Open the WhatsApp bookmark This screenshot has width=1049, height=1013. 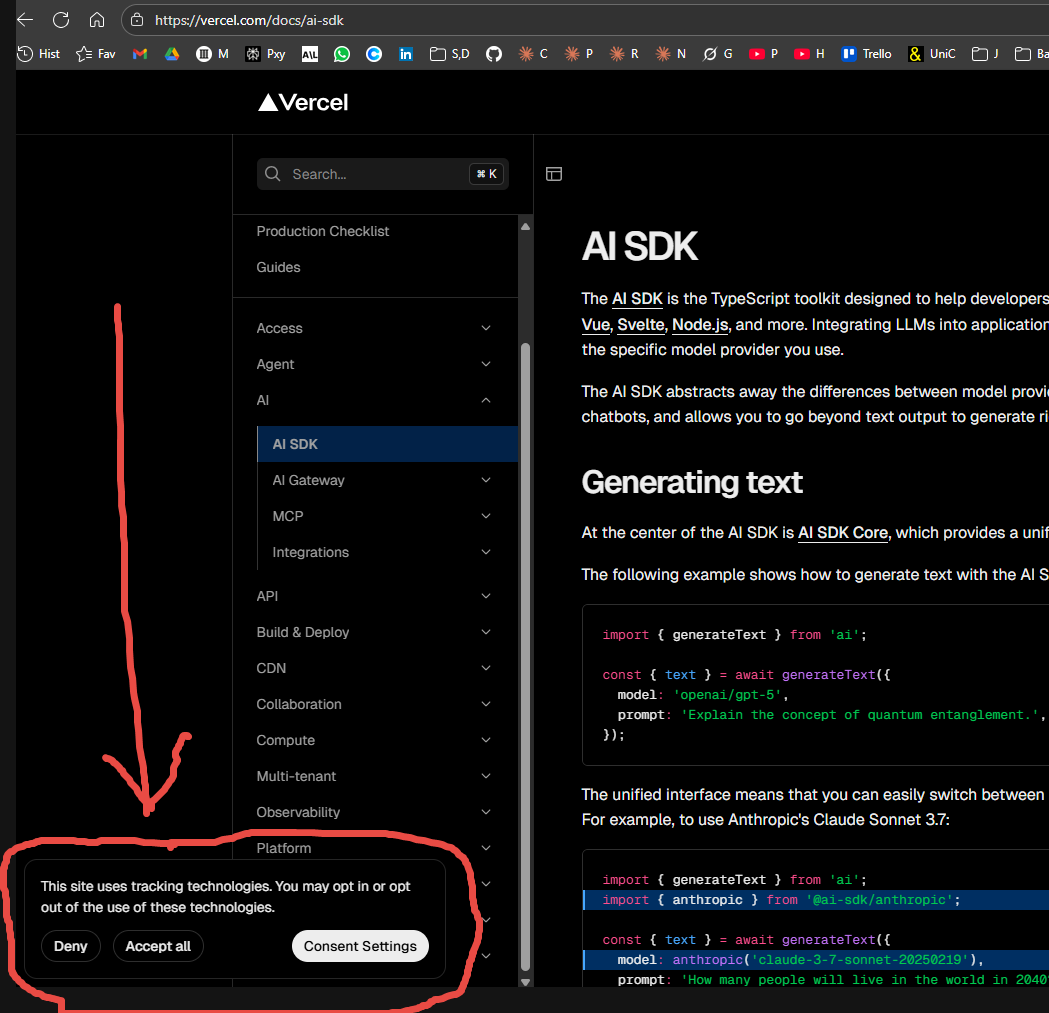pos(342,54)
